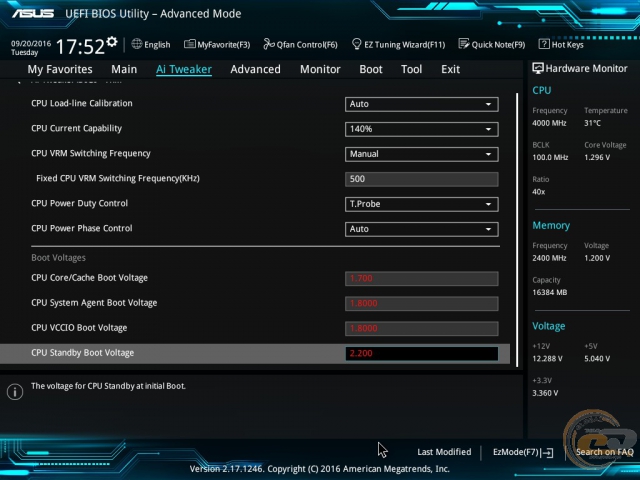This screenshot has width=640, height=480.
Task: Go to the Advanced tab
Action: click(256, 69)
